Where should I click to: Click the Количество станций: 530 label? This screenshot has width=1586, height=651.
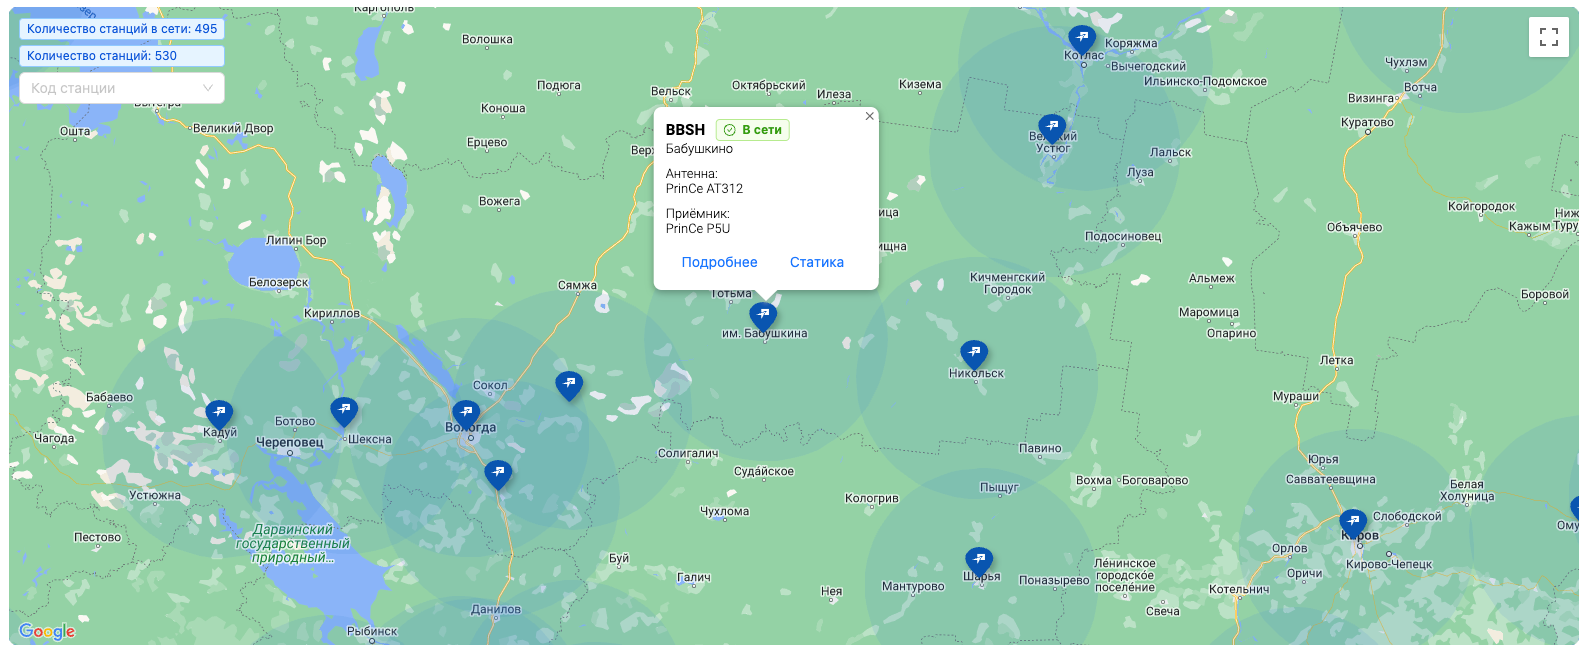pos(122,56)
